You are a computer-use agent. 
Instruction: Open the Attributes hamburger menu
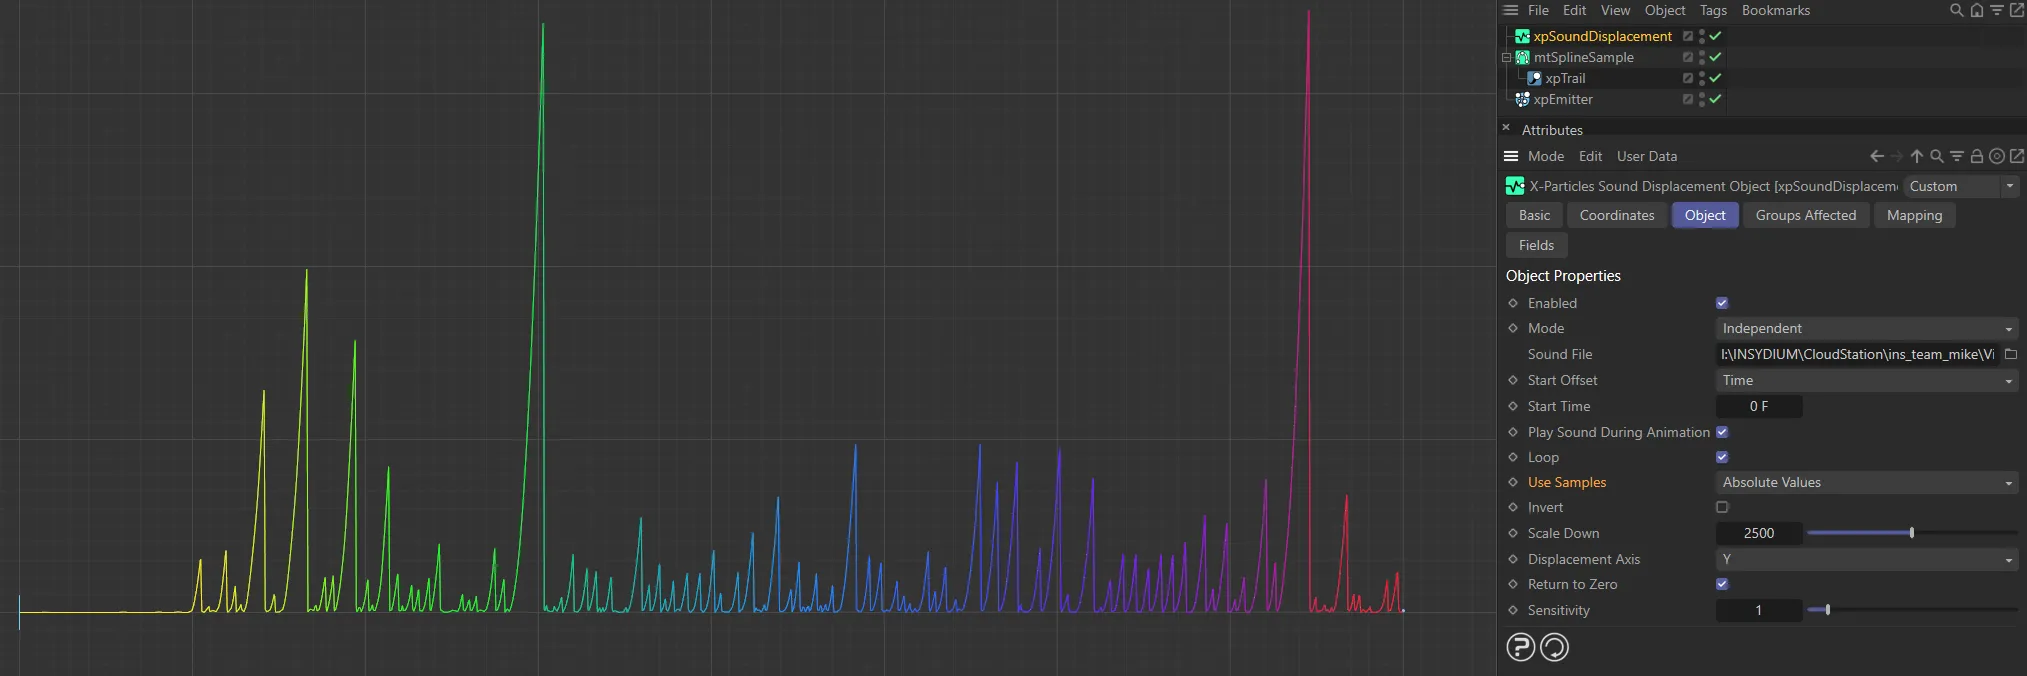pyautogui.click(x=1511, y=156)
